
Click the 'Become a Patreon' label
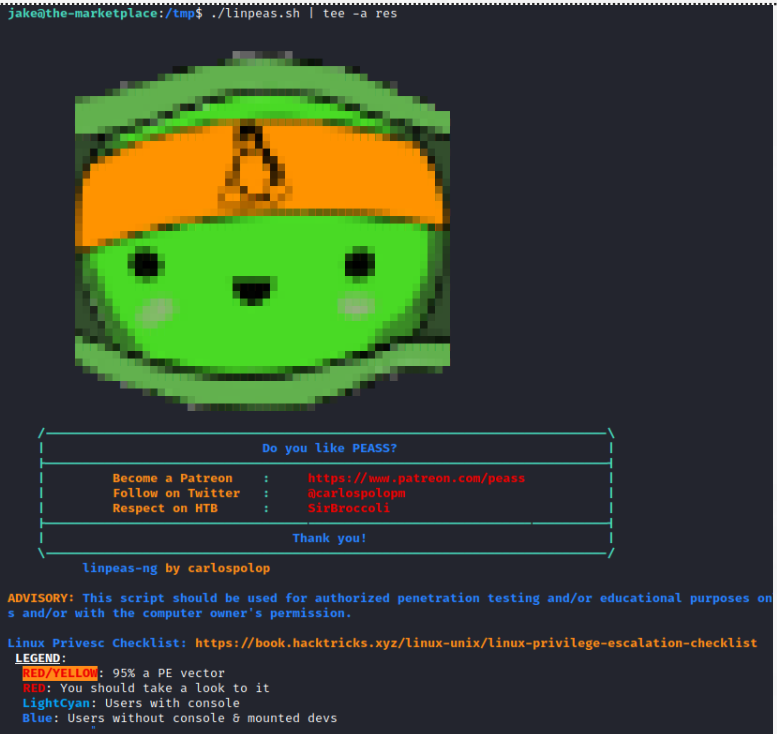172,478
